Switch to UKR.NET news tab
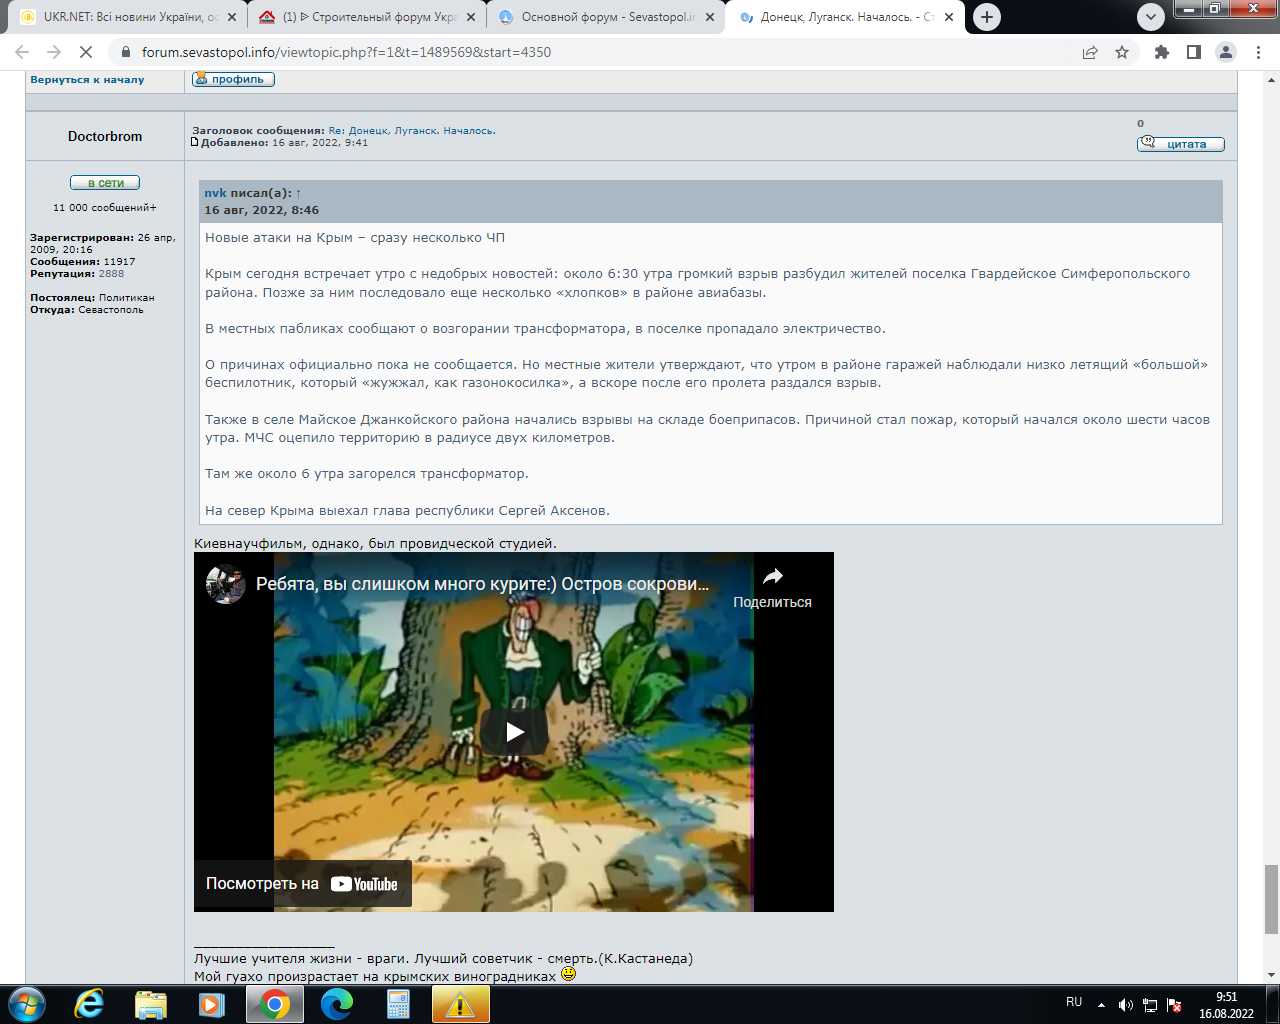Image resolution: width=1280 pixels, height=1024 pixels. tap(126, 17)
